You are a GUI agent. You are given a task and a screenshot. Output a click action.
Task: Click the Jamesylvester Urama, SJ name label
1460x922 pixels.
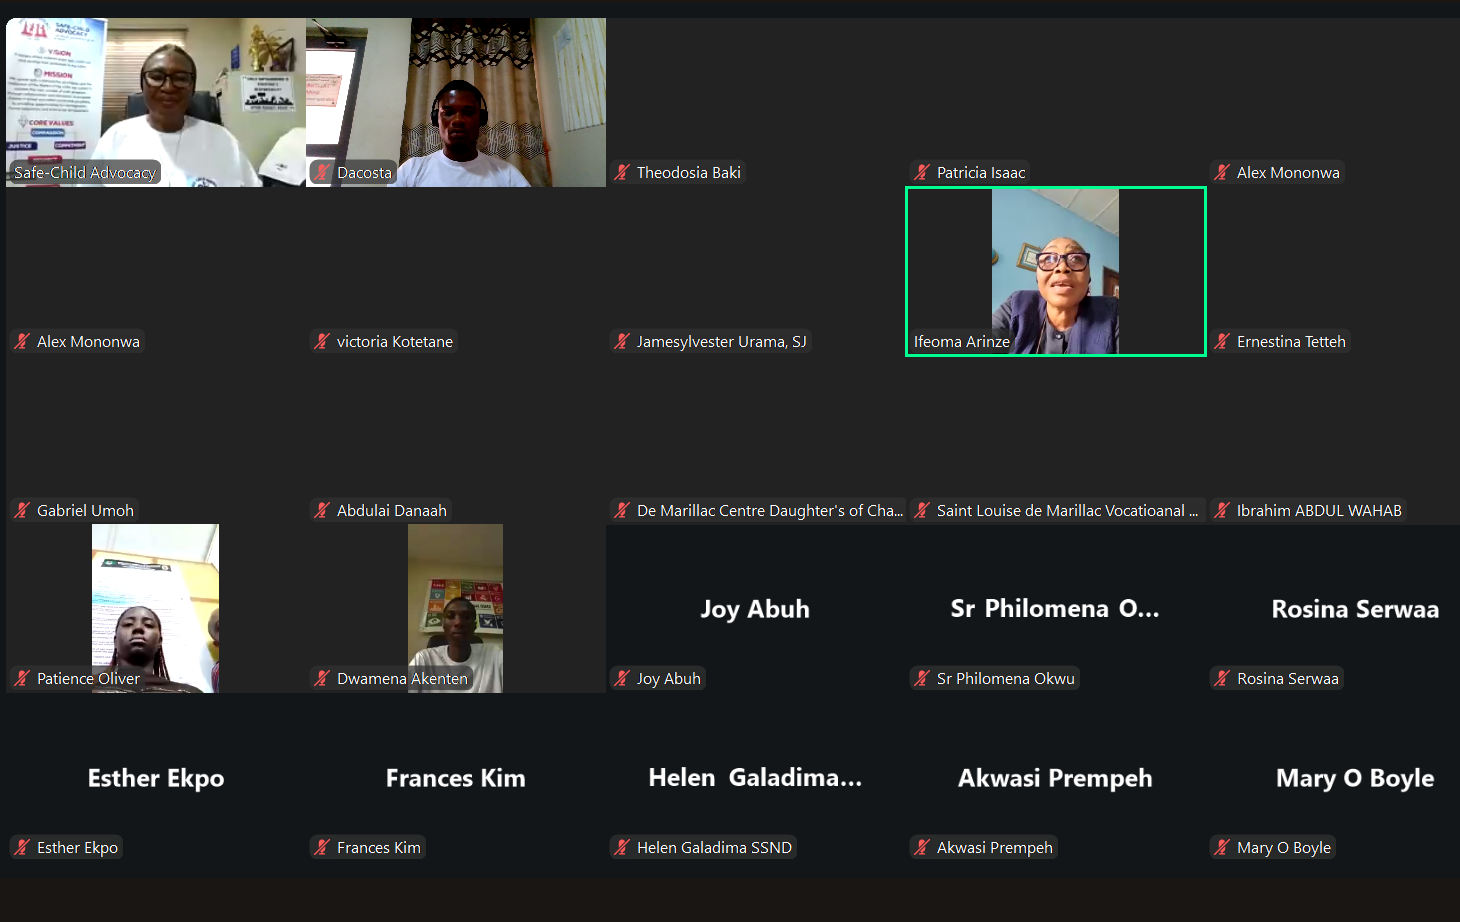click(721, 342)
